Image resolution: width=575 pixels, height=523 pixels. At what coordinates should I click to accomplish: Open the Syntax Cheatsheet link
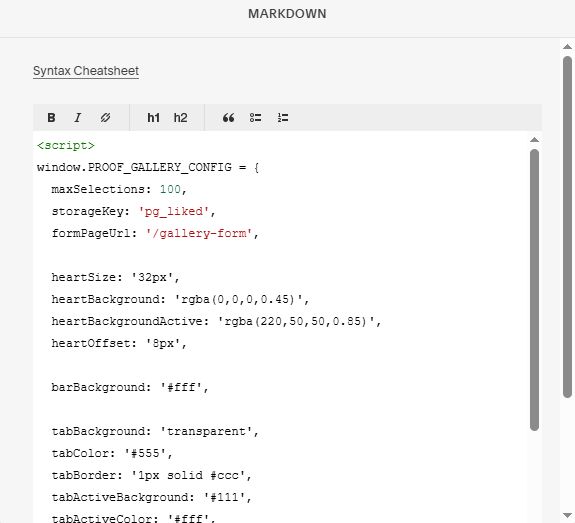click(86, 71)
